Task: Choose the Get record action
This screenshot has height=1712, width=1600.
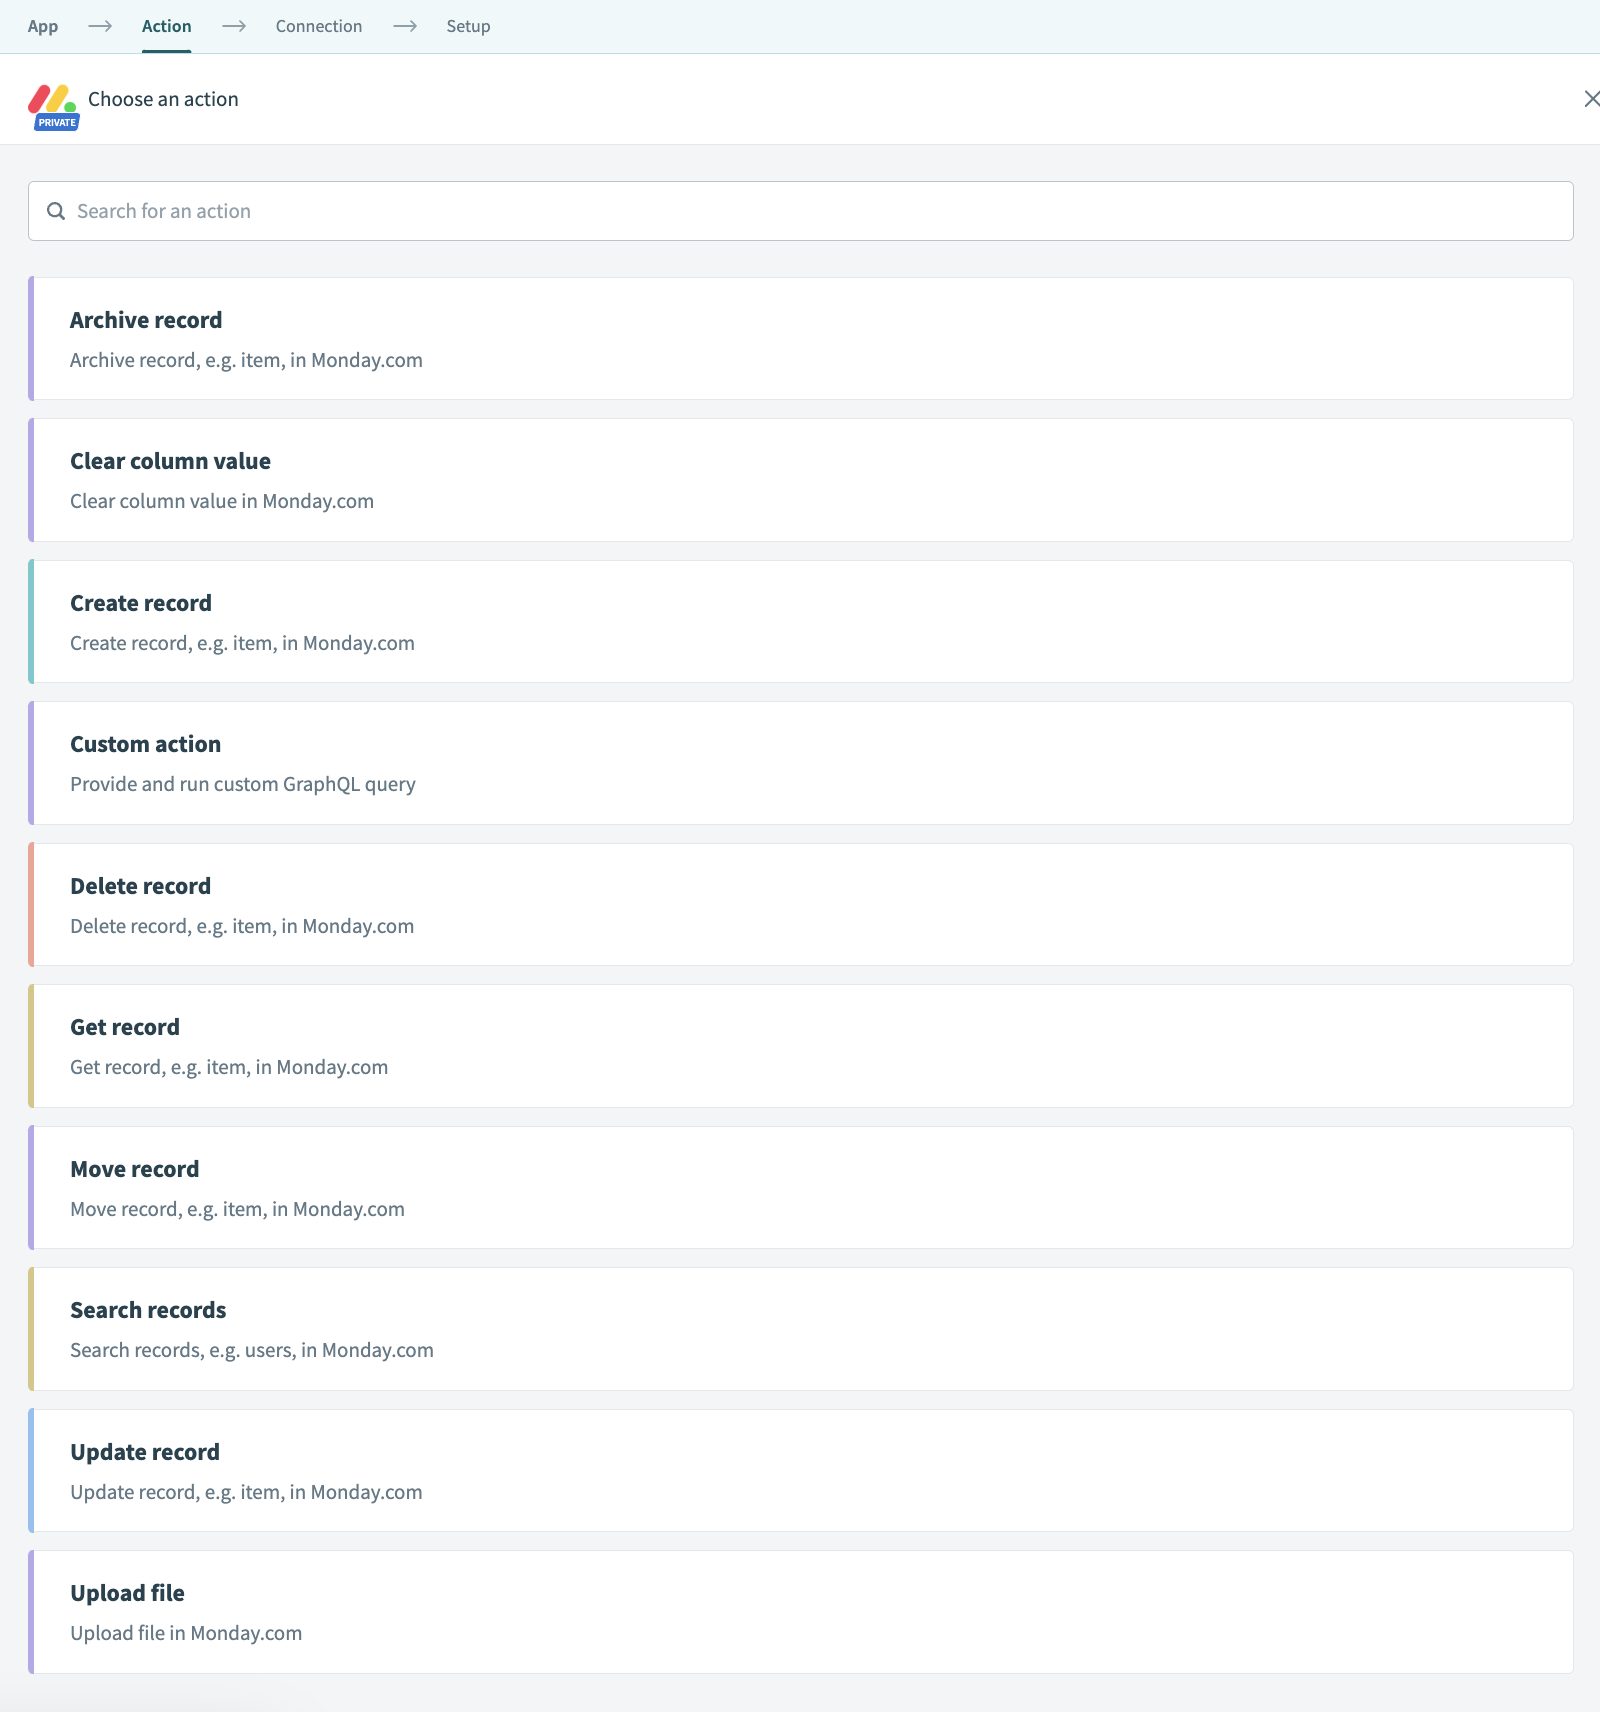Action: (800, 1046)
